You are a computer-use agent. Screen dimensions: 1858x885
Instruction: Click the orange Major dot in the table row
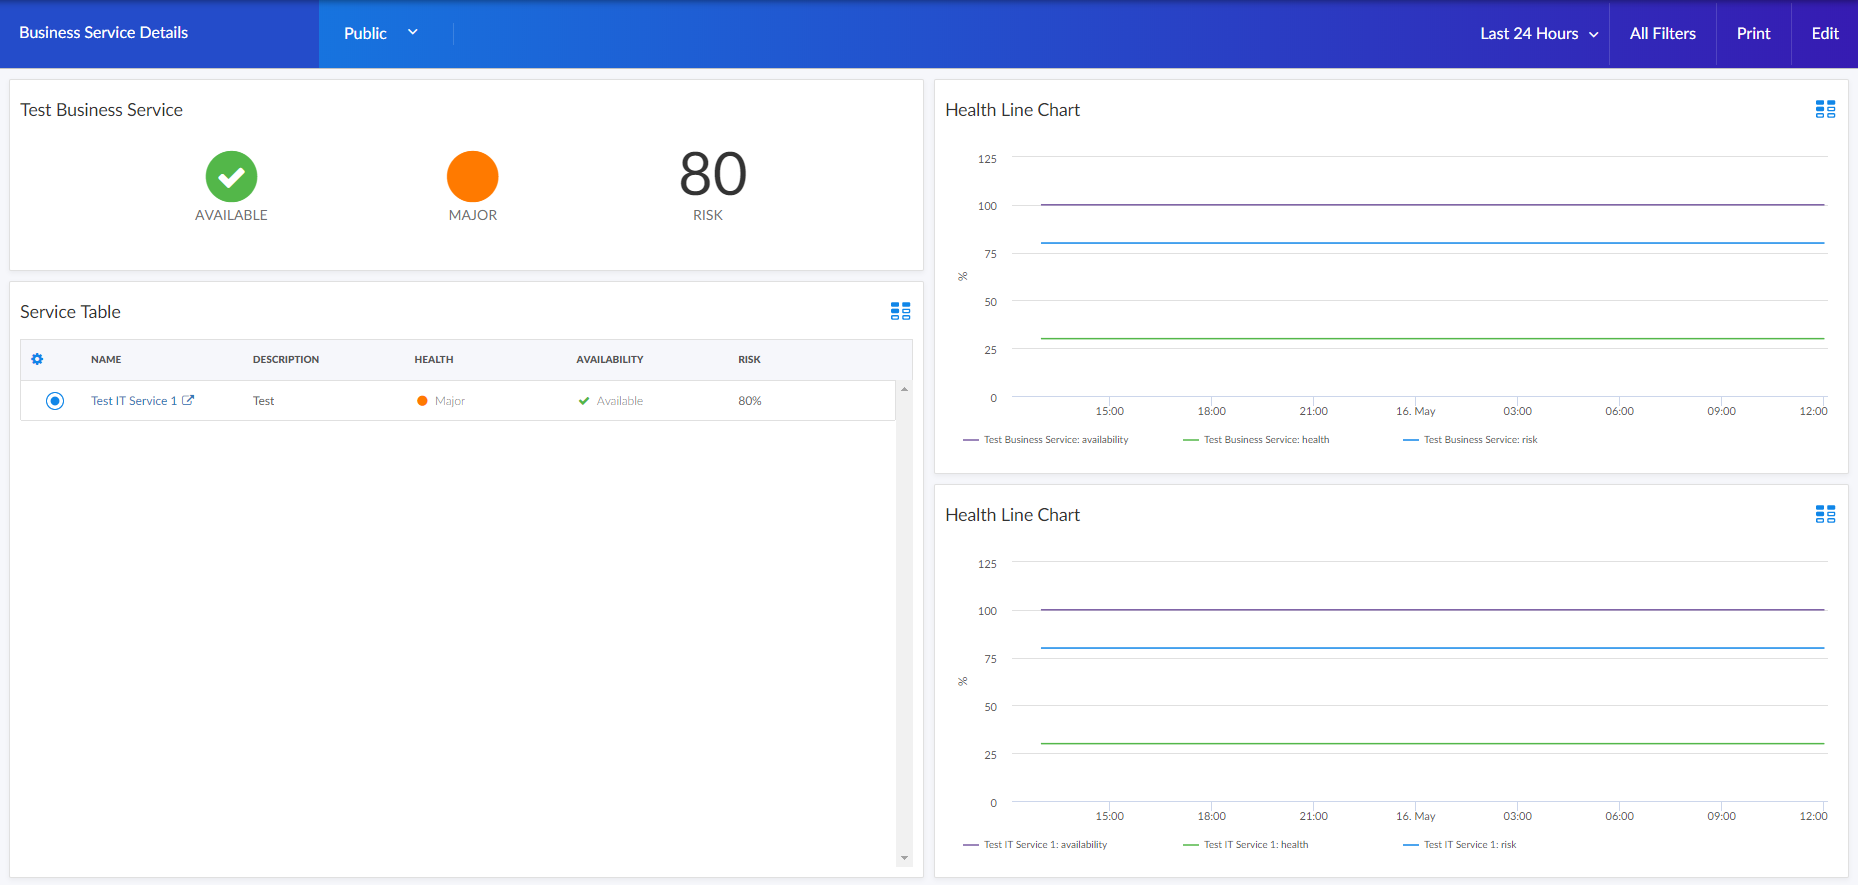tap(422, 401)
